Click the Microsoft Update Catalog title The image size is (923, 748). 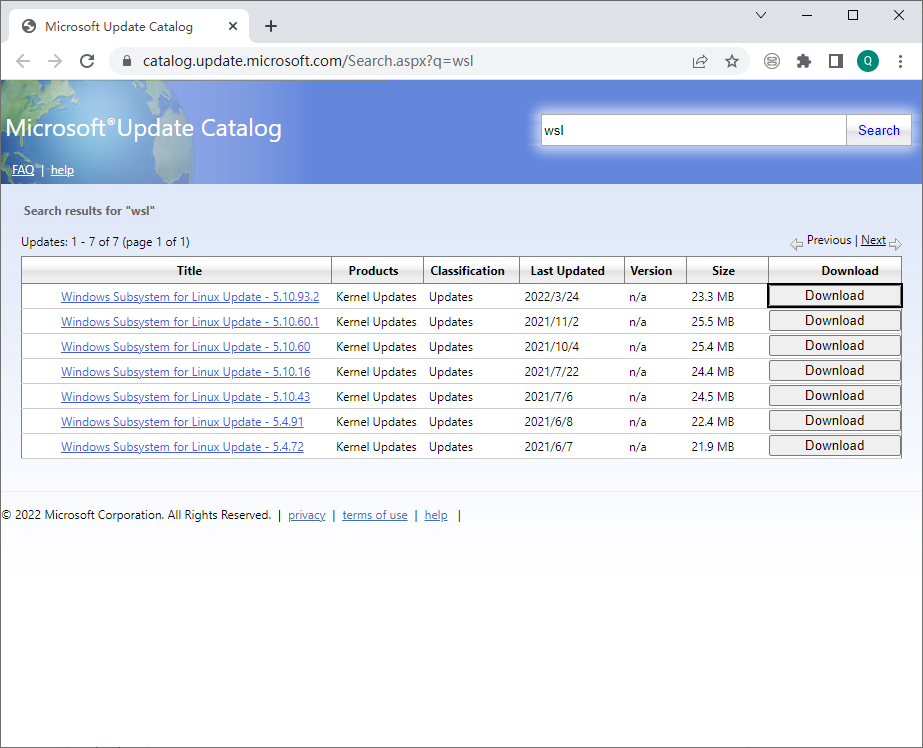(x=144, y=128)
